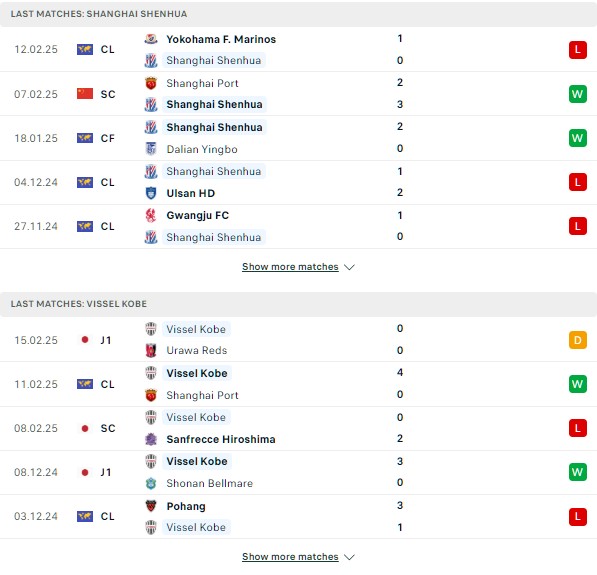Click the China flag beside SC
This screenshot has height=575, width=597.
point(85,94)
